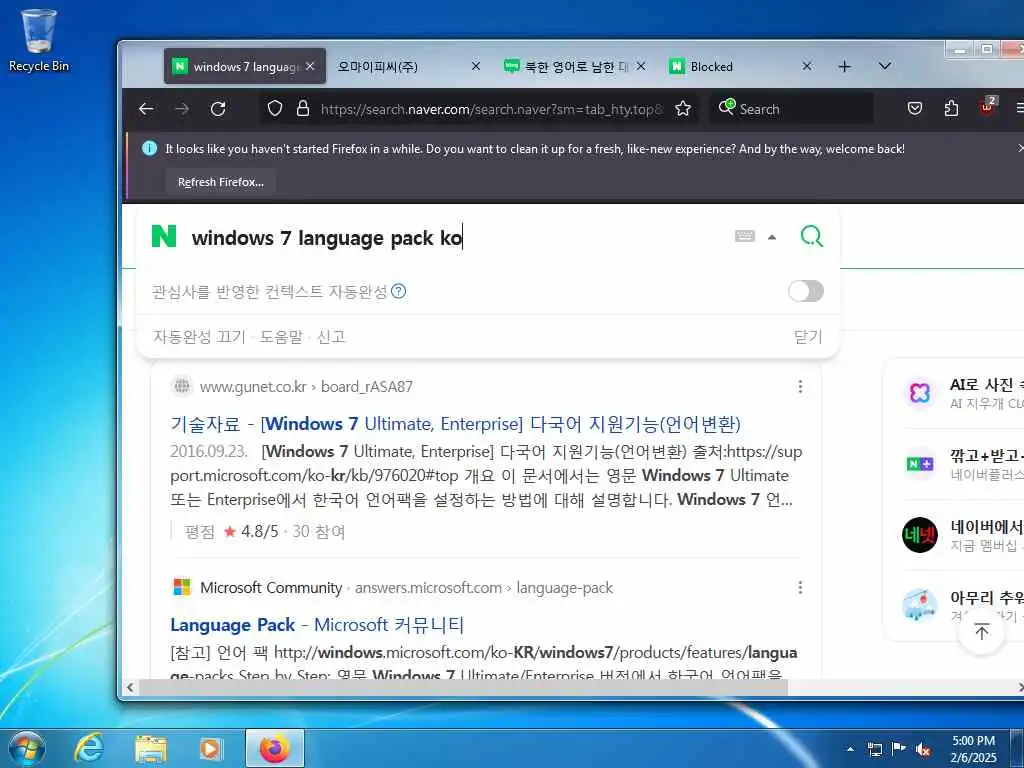The height and width of the screenshot is (768, 1024).
Task: Click the 평점 4.8/5 rating text
Action: pos(264,532)
